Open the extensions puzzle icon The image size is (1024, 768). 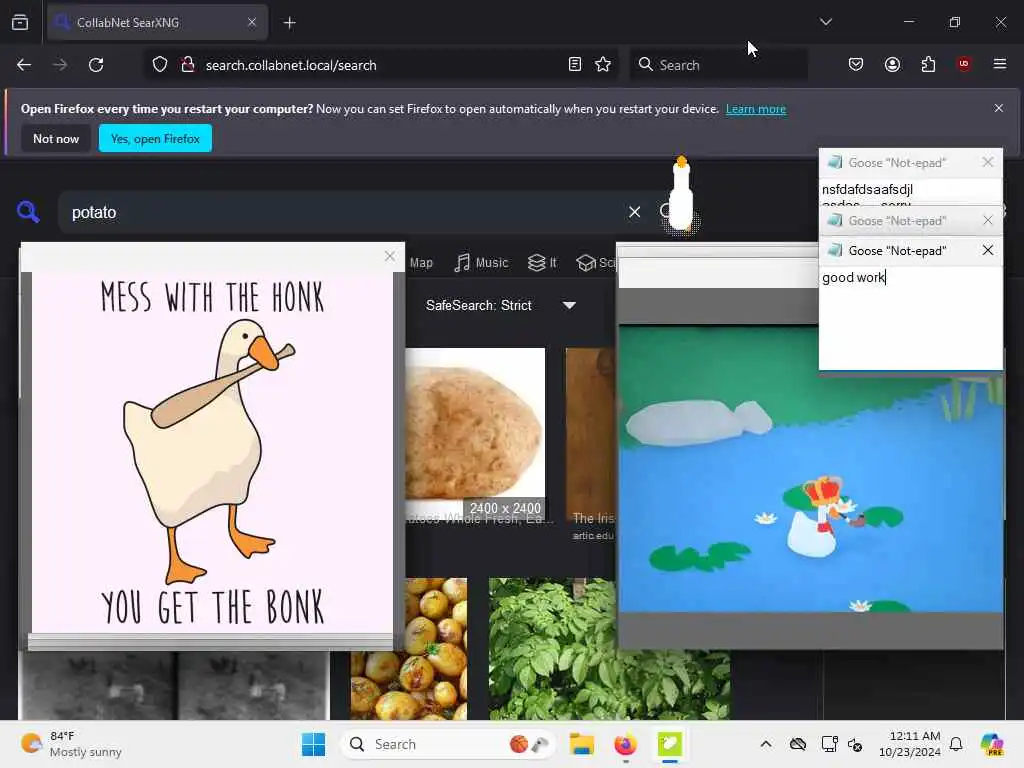[x=928, y=65]
